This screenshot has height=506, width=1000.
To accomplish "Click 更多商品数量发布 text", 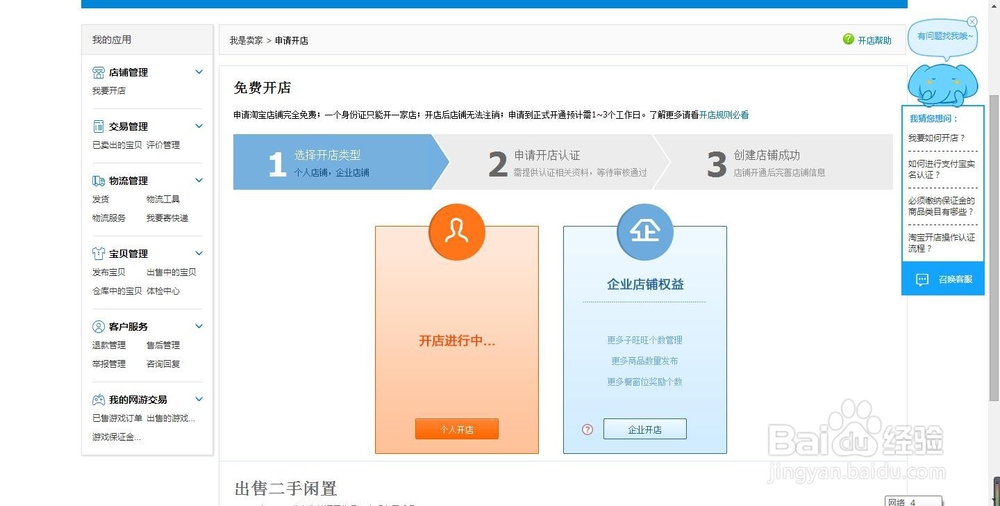I will pos(645,361).
